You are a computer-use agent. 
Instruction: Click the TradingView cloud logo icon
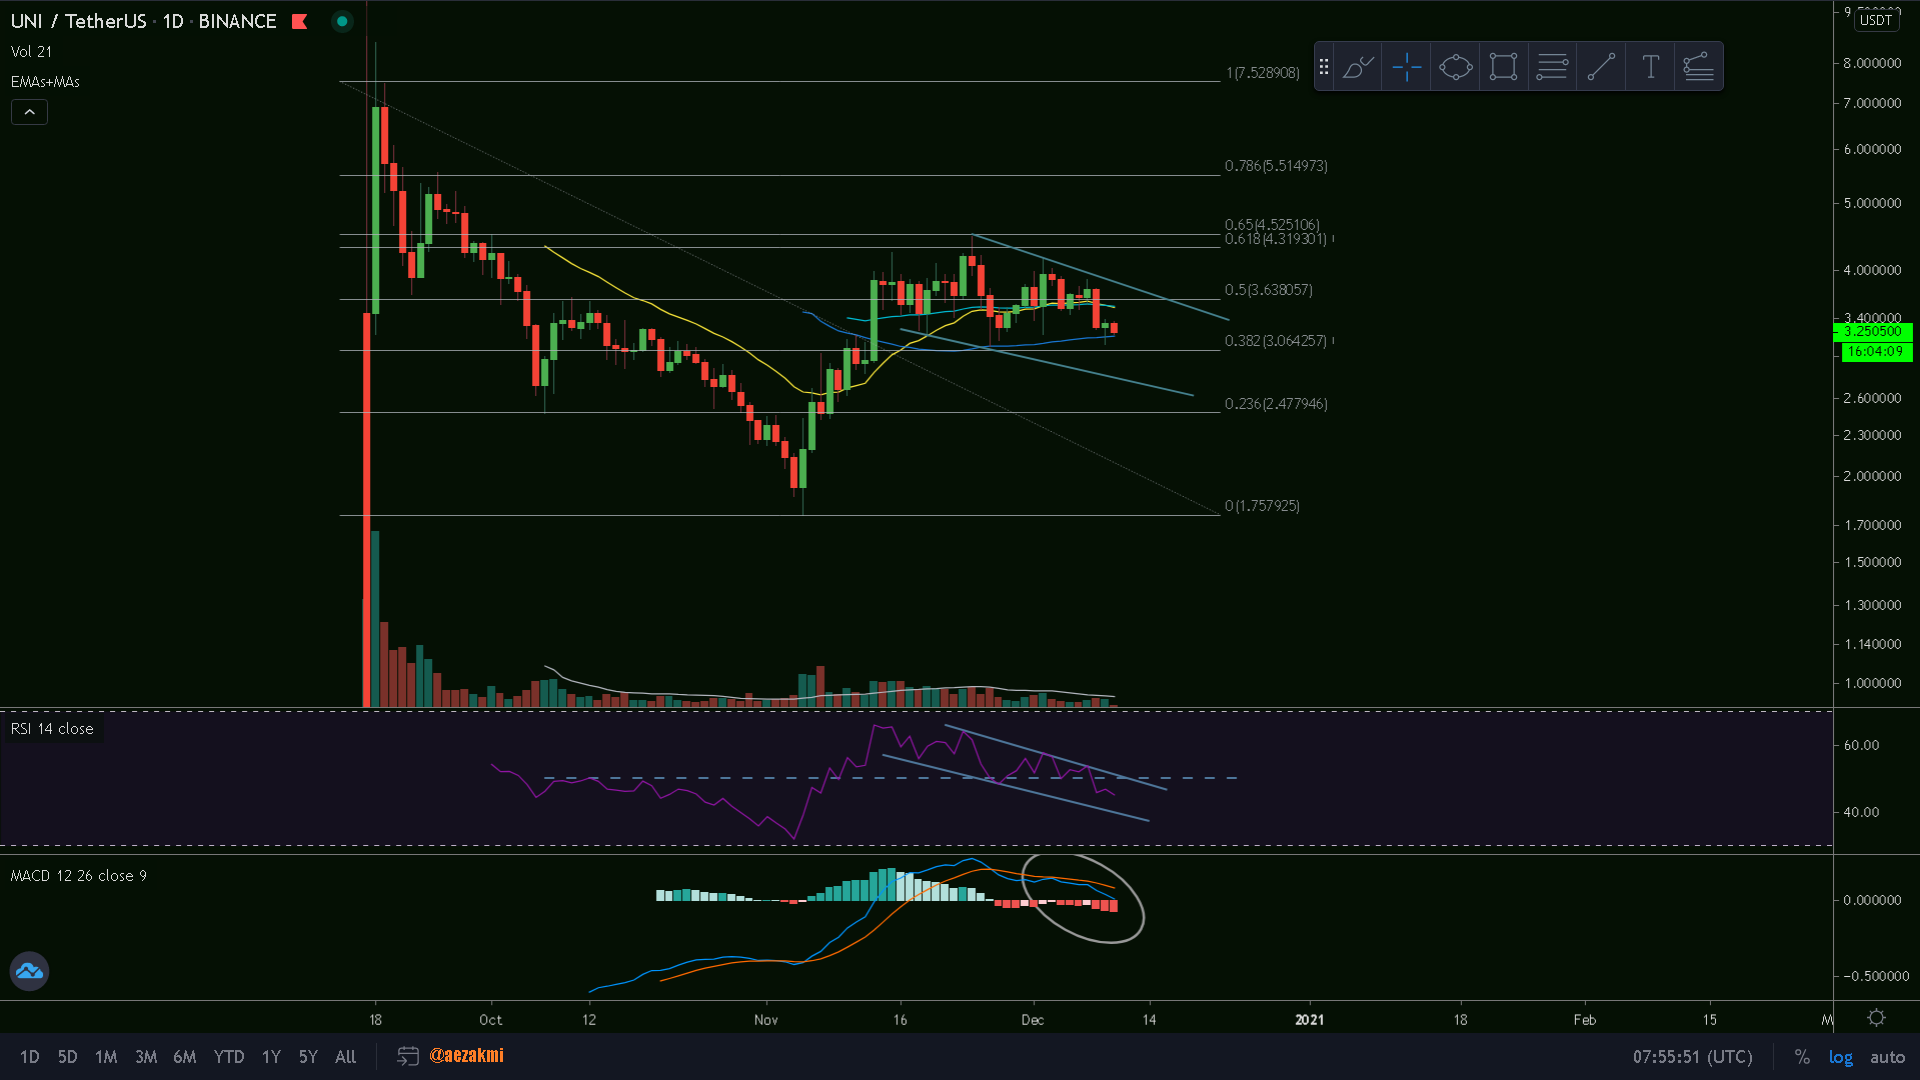point(29,971)
